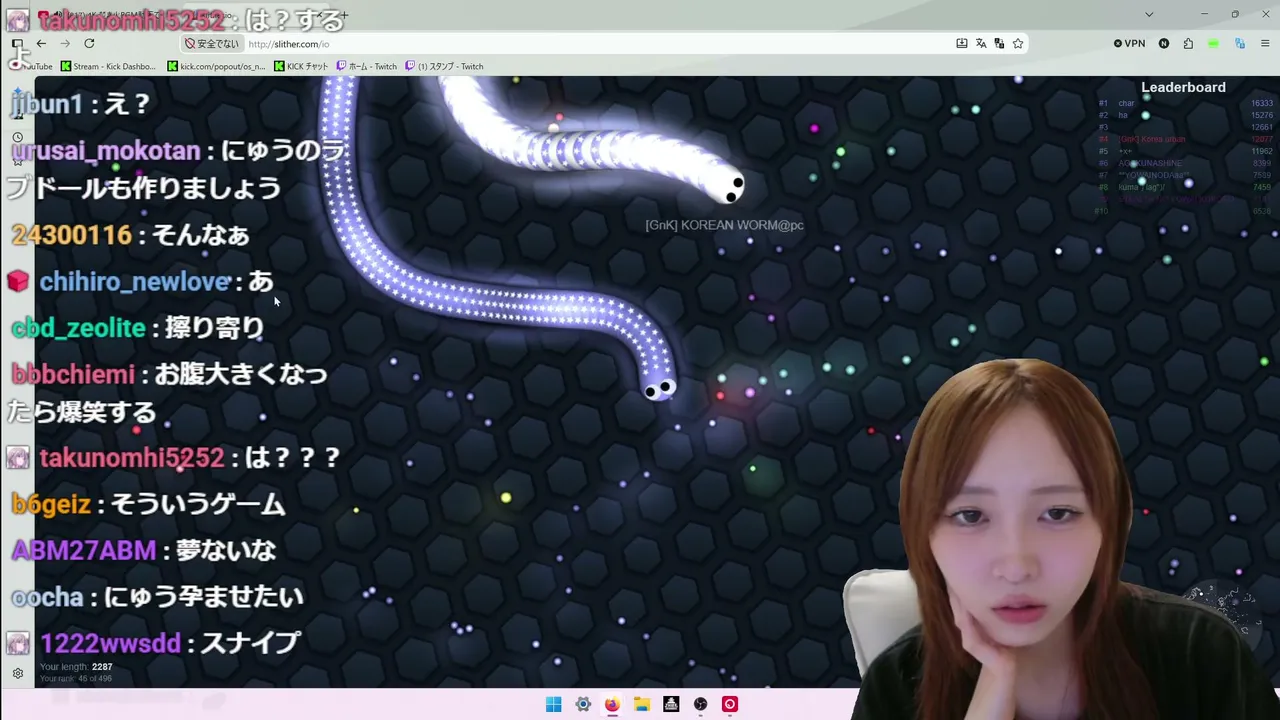This screenshot has height=720, width=1280.
Task: Open the browser hamburger menu
Action: (x=1266, y=43)
